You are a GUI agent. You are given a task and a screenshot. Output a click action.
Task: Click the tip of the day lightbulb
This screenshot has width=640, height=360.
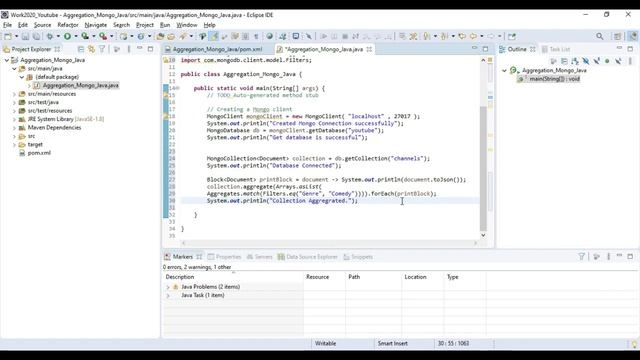pos(634,344)
